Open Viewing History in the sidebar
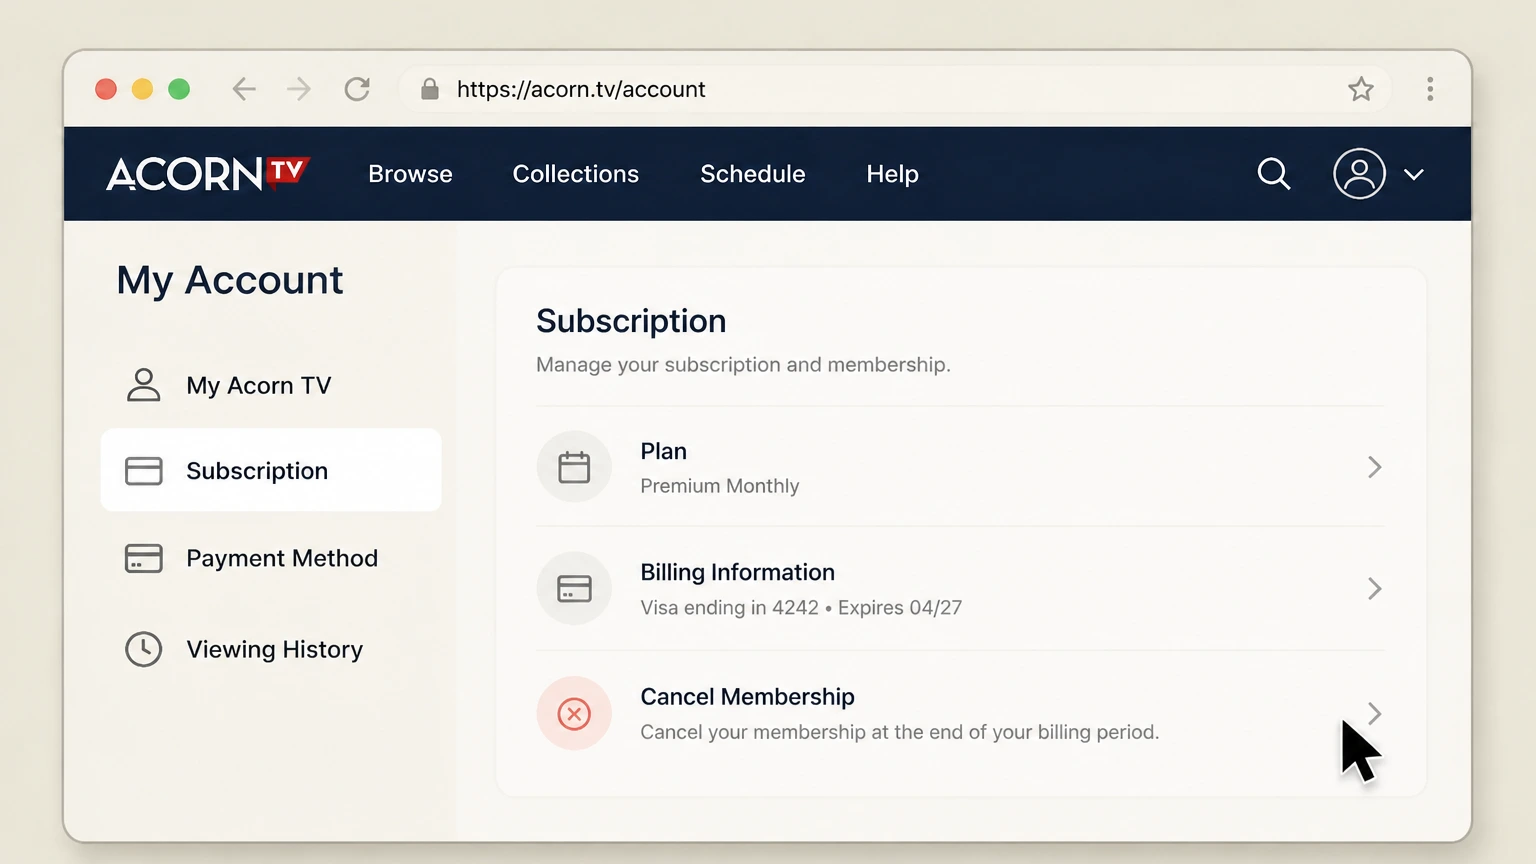 pyautogui.click(x=271, y=649)
